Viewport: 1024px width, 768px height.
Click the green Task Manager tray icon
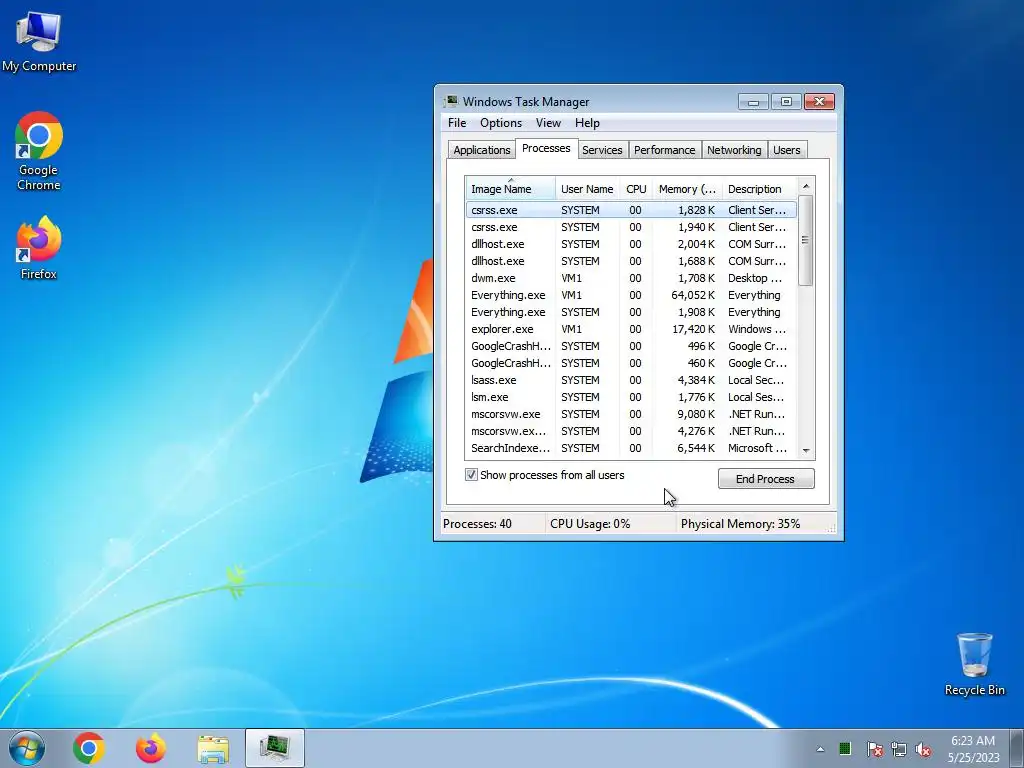coord(844,748)
